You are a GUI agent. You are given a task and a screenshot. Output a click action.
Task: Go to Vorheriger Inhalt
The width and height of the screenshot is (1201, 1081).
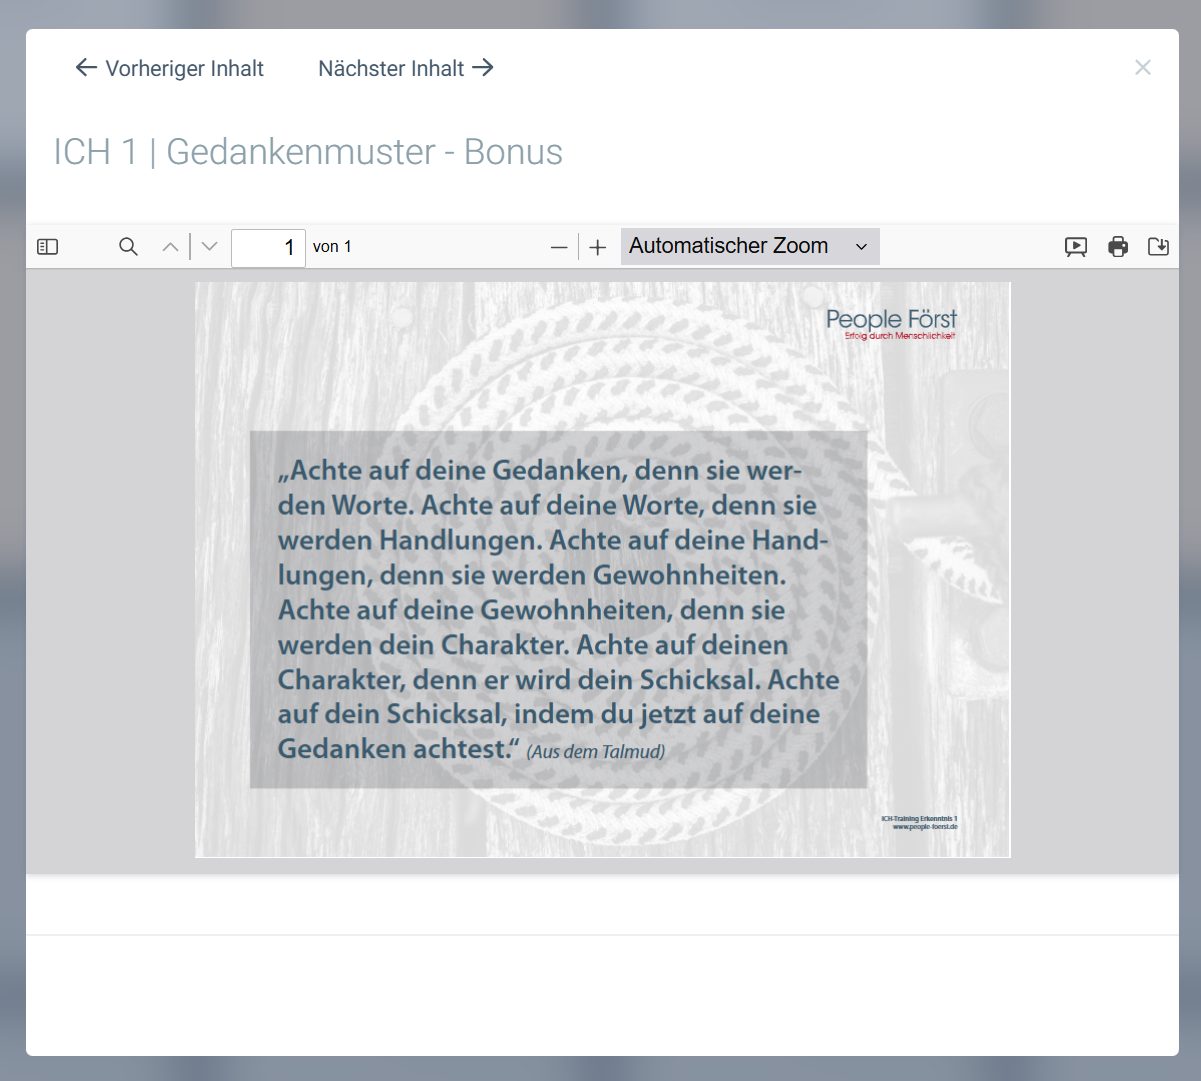pyautogui.click(x=170, y=68)
